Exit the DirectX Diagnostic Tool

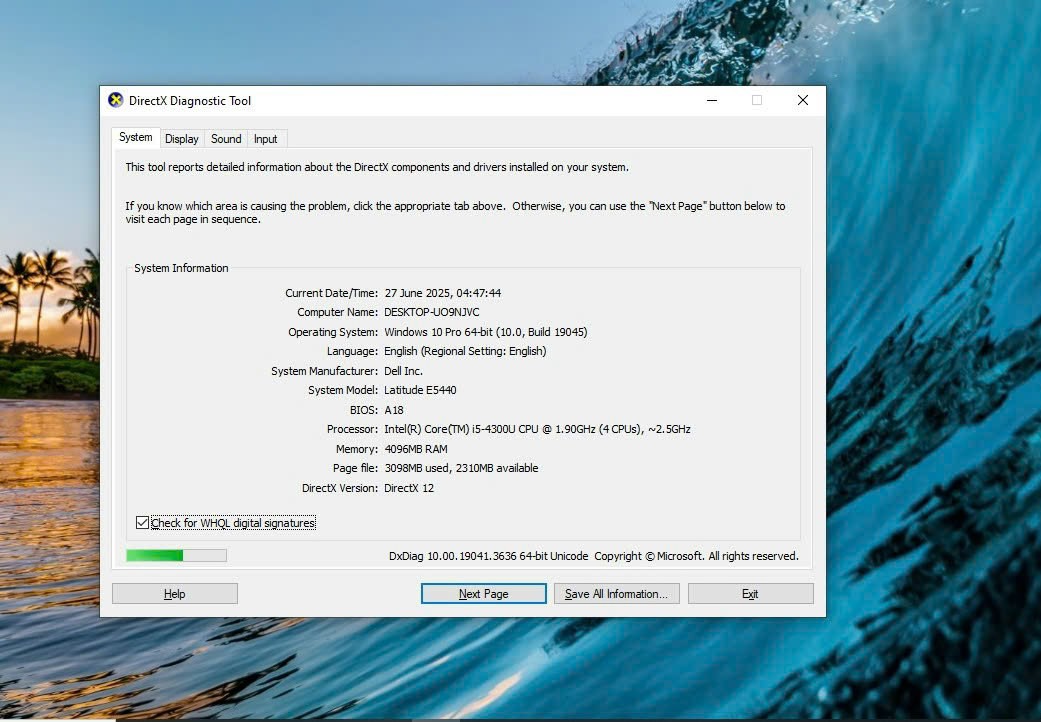pyautogui.click(x=750, y=594)
